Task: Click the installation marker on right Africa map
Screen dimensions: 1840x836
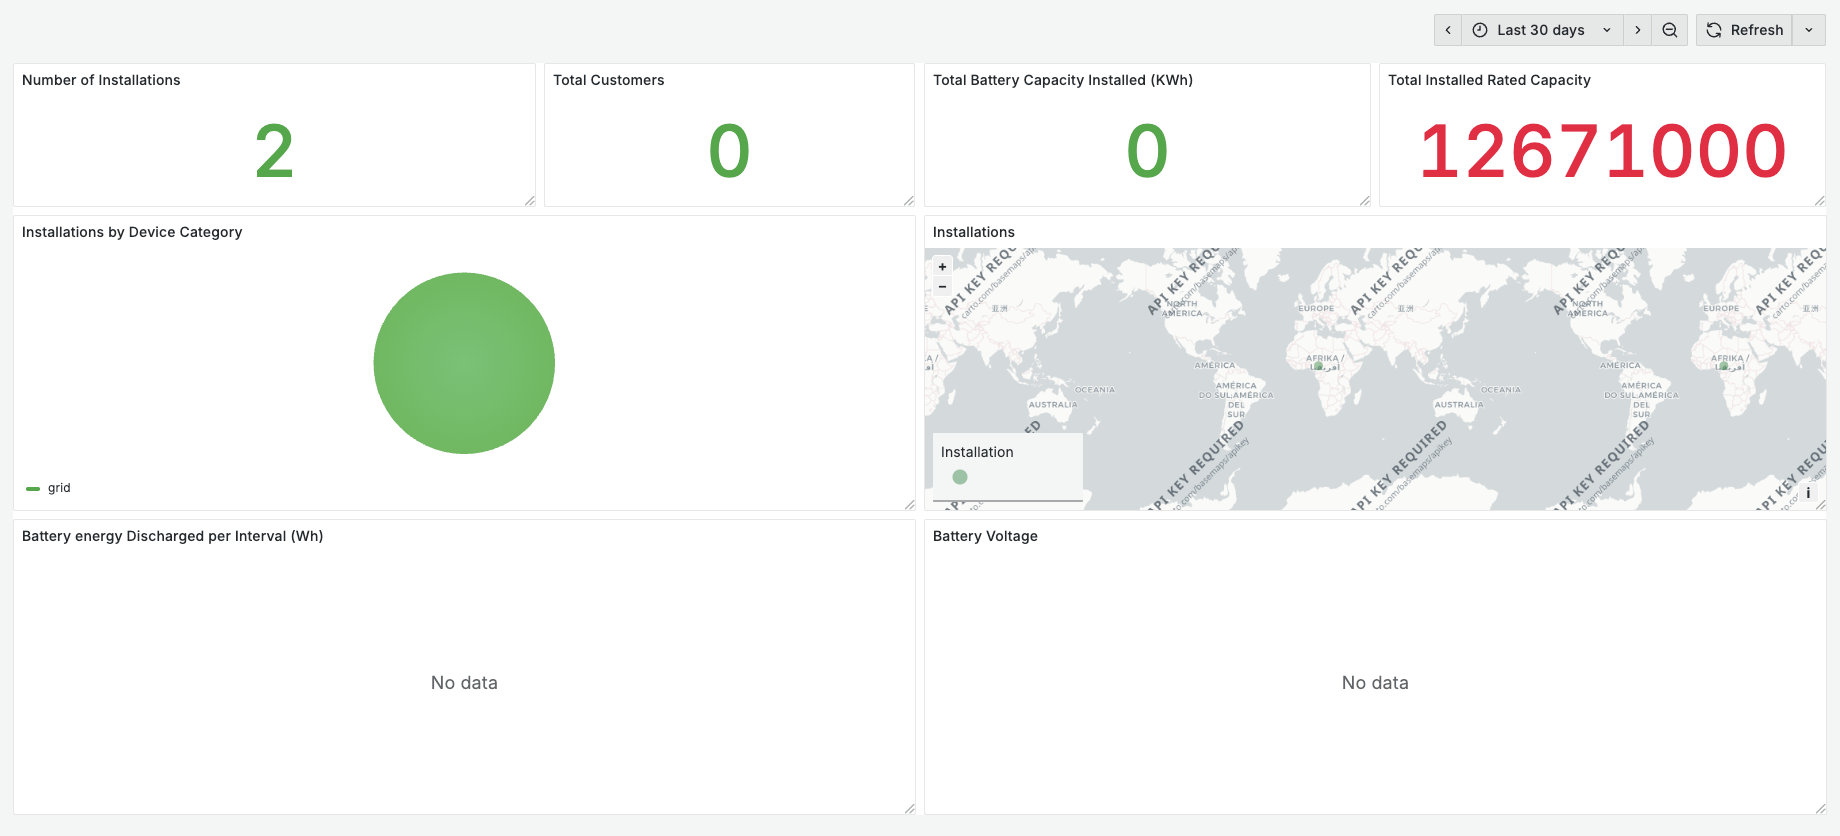Action: pos(1724,366)
